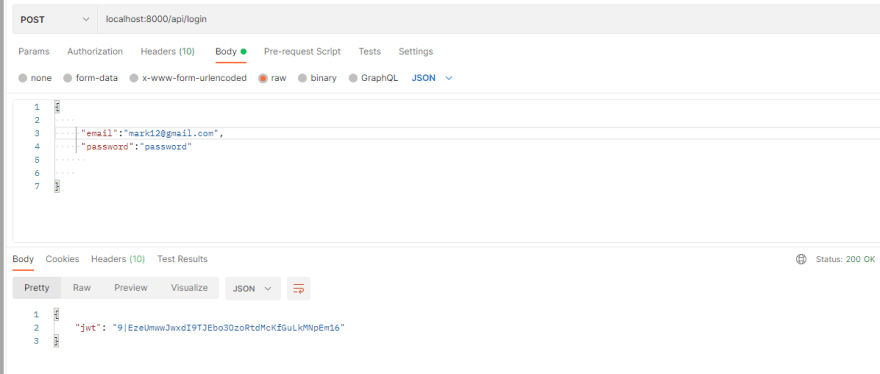The width and height of the screenshot is (880, 374).
Task: Open the Authorization tab
Action: point(95,51)
